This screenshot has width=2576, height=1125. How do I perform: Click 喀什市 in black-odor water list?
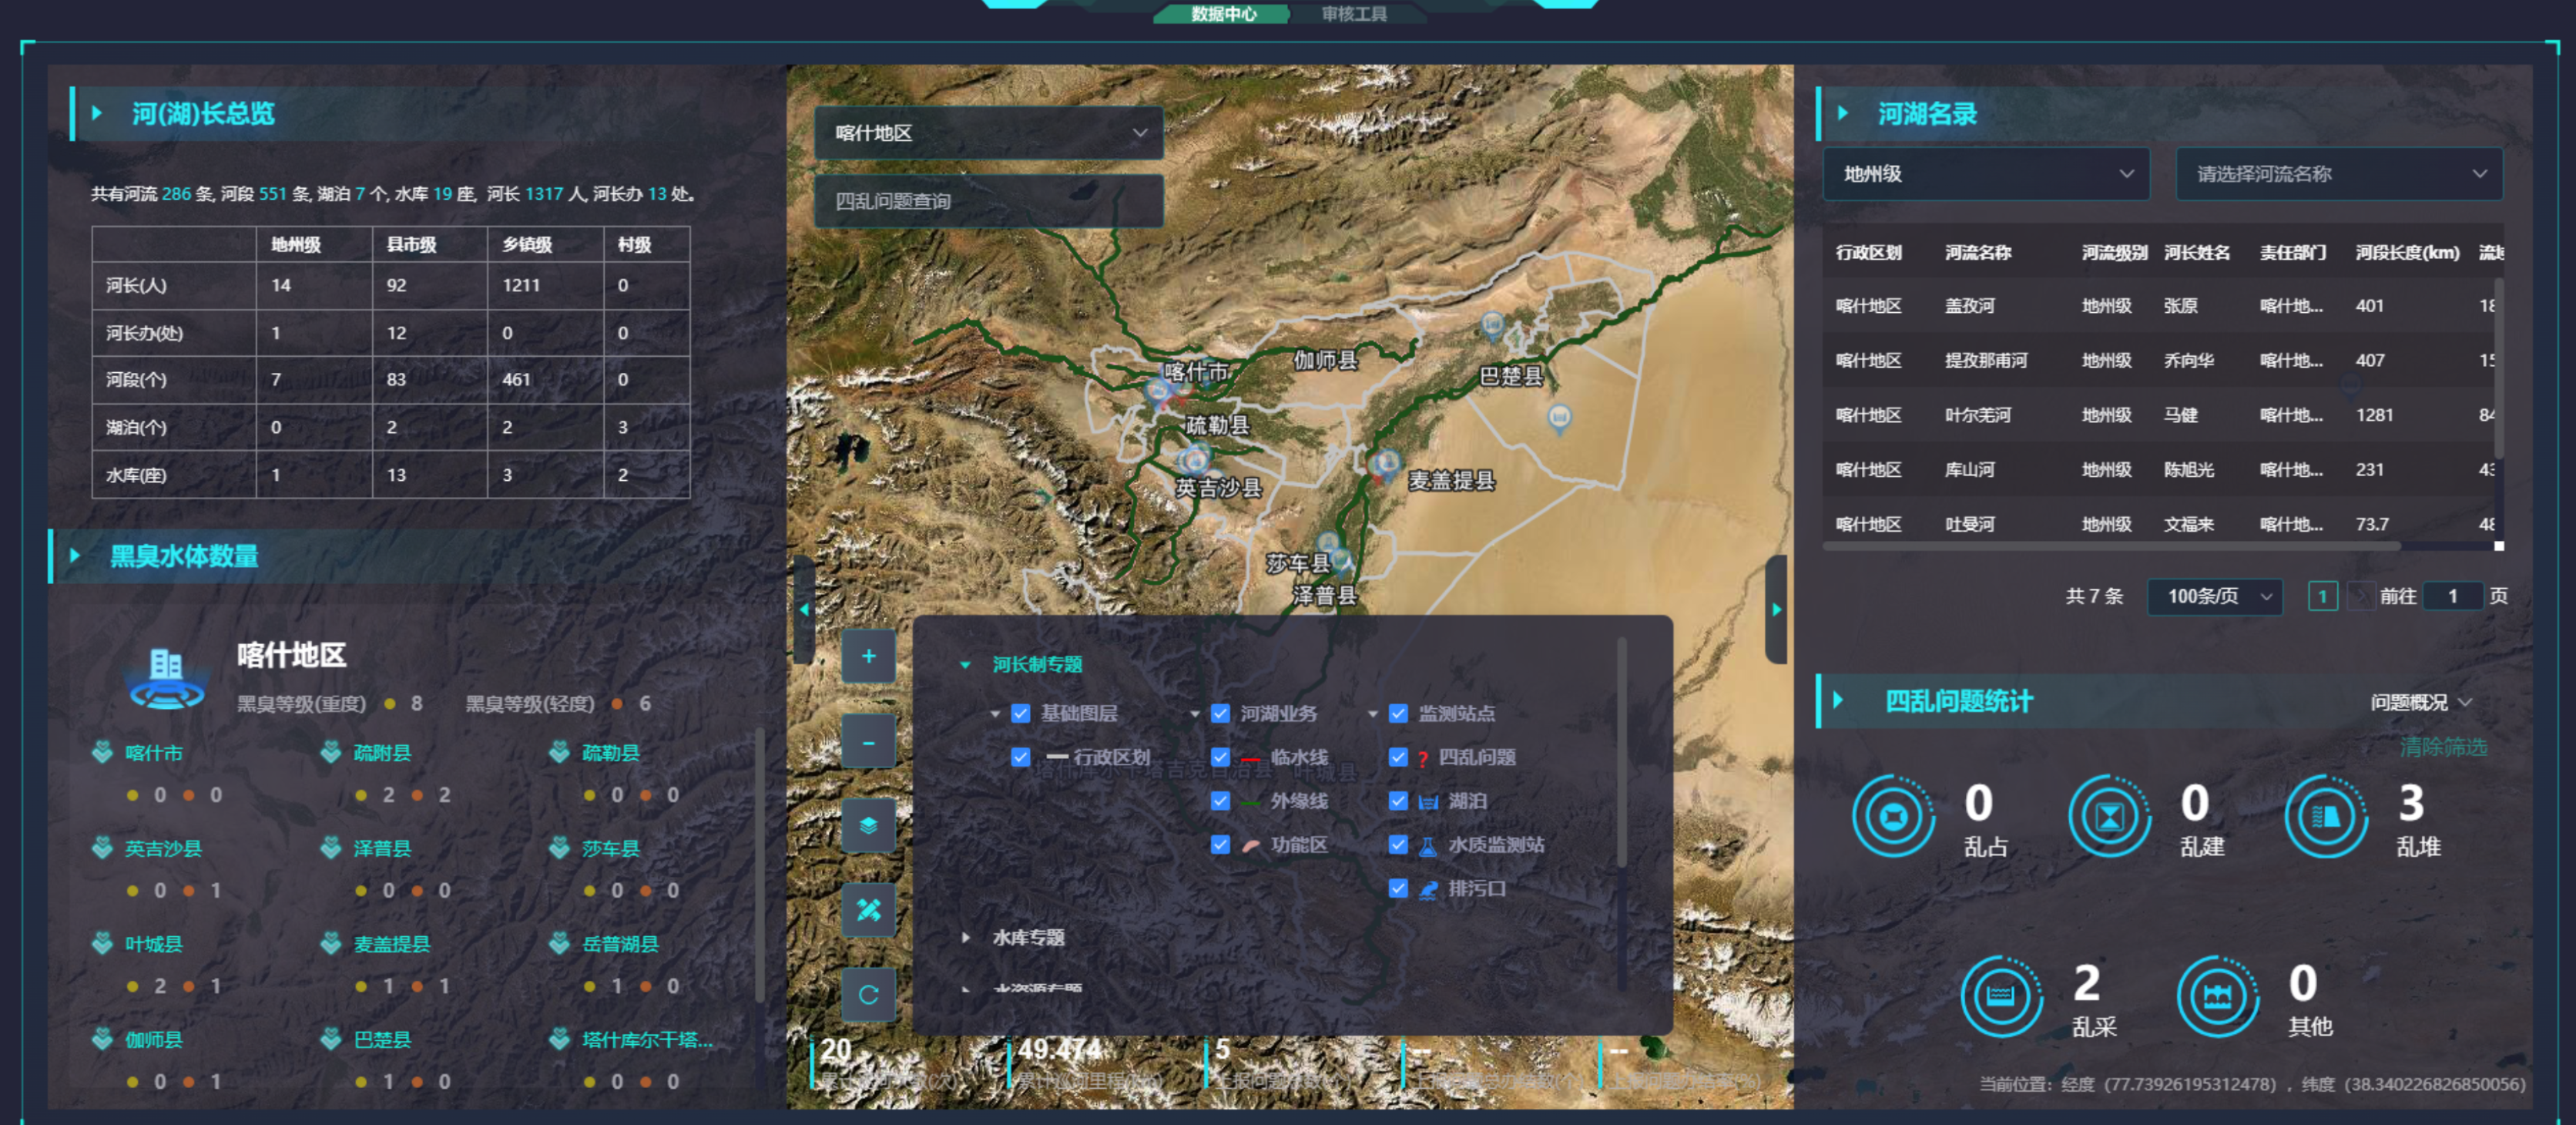point(153,753)
